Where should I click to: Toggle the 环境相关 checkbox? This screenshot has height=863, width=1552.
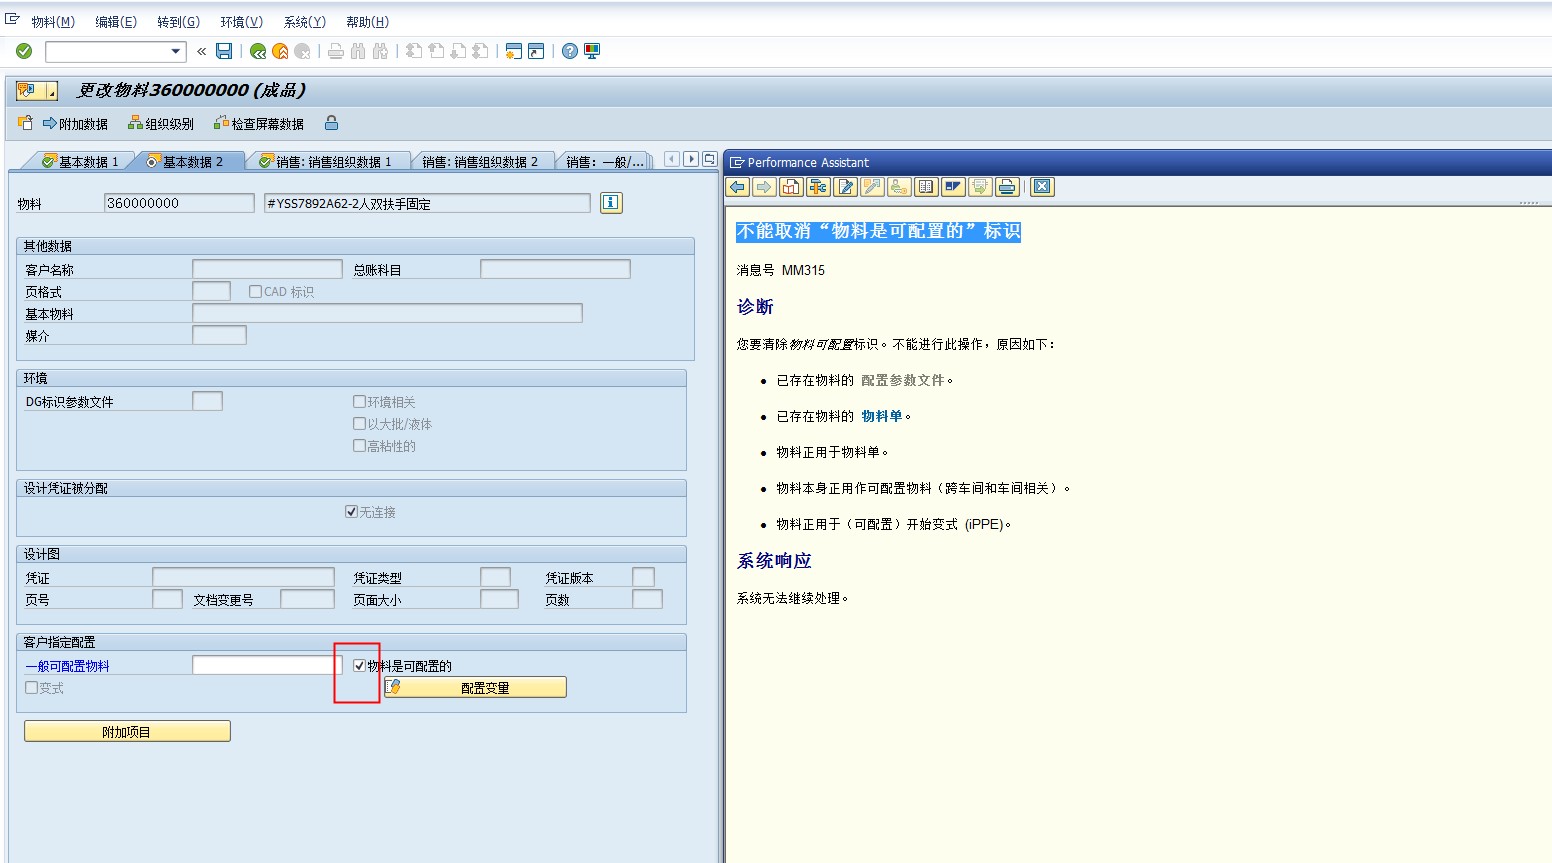pyautogui.click(x=359, y=402)
